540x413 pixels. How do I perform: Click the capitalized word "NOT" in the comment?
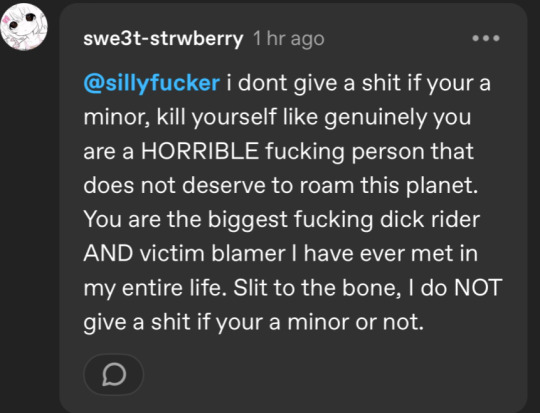click(x=478, y=288)
